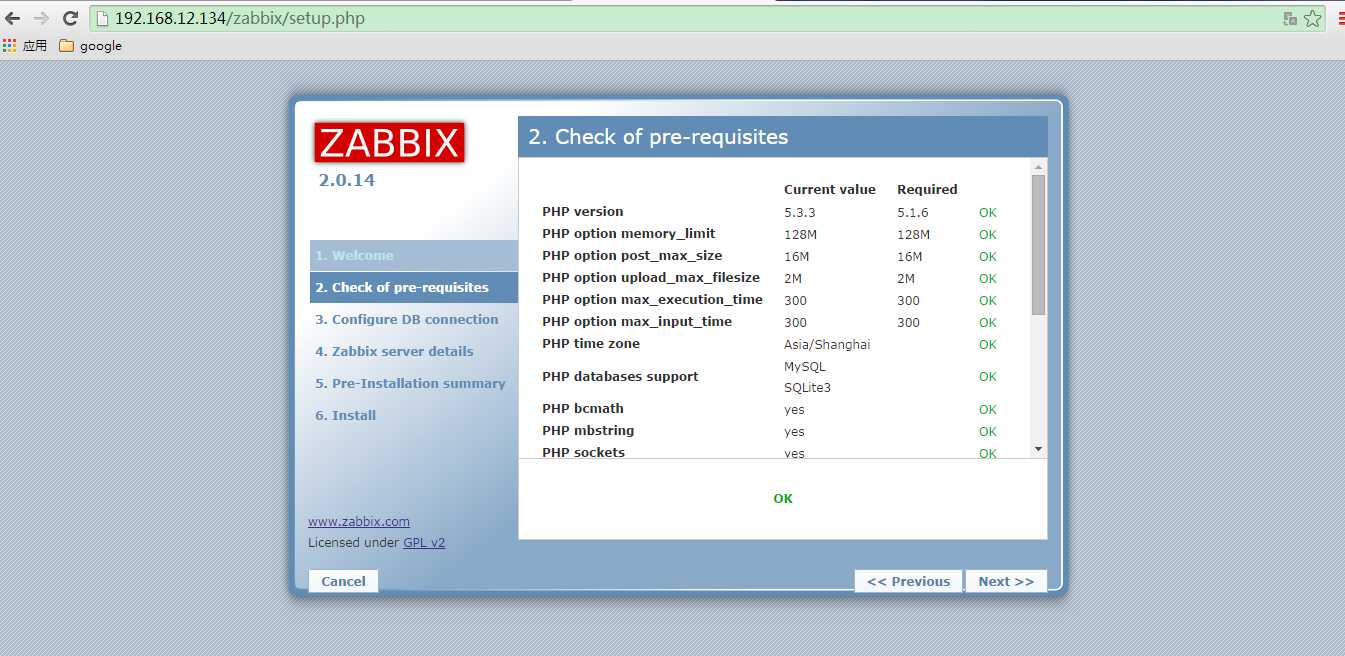The width and height of the screenshot is (1345, 656).
Task: Click the panel title Check of pre-requisites
Action: [658, 137]
